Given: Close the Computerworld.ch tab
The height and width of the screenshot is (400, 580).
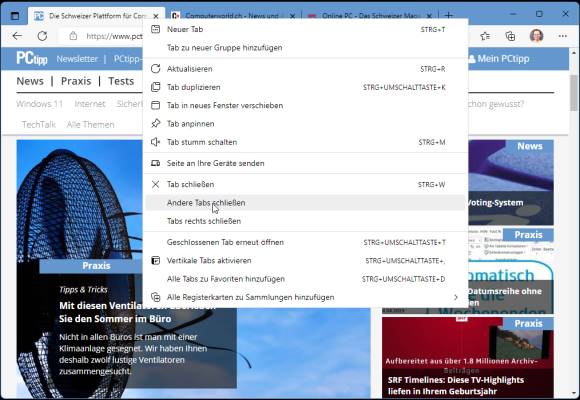Looking at the screenshot, I should coord(292,16).
